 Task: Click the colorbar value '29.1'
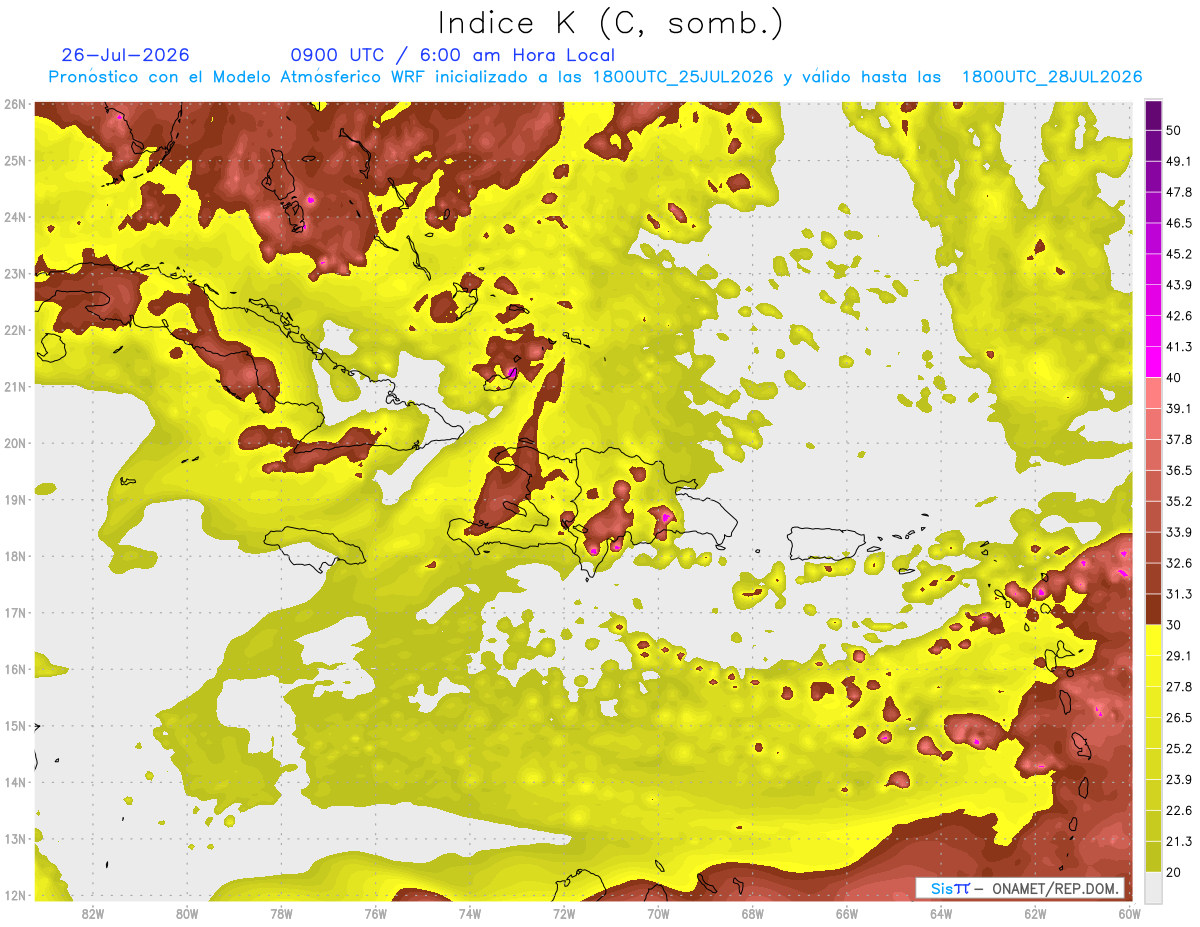pos(1178,656)
